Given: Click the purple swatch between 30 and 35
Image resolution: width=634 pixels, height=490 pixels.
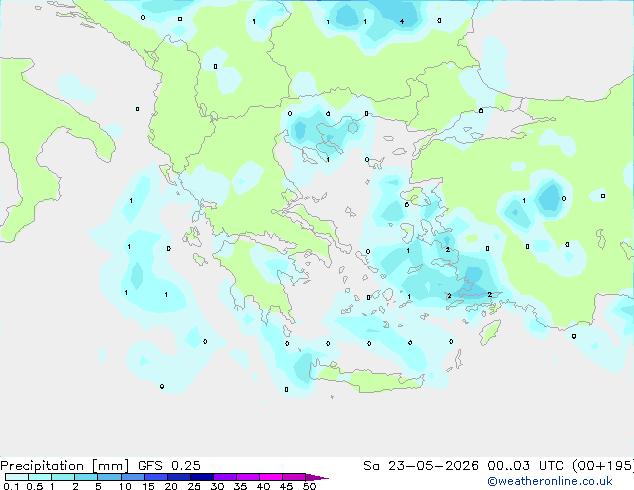Looking at the screenshot, I should point(225,477).
